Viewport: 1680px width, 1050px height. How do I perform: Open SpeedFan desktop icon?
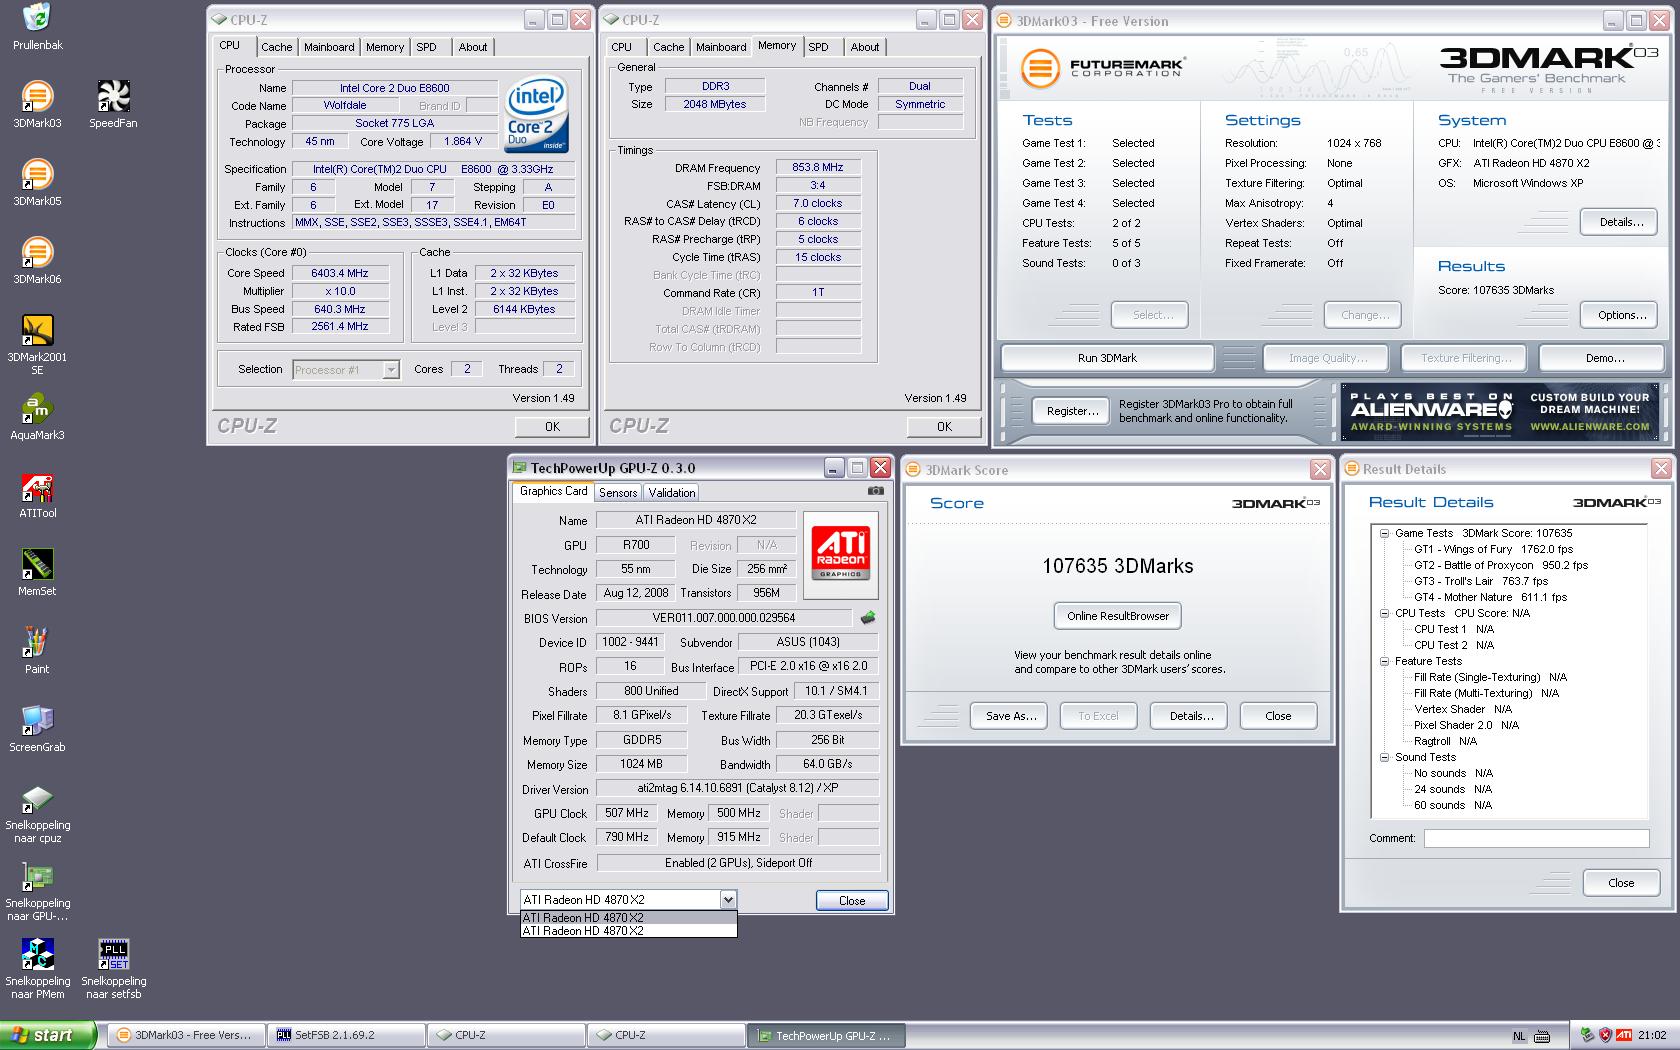click(x=113, y=104)
